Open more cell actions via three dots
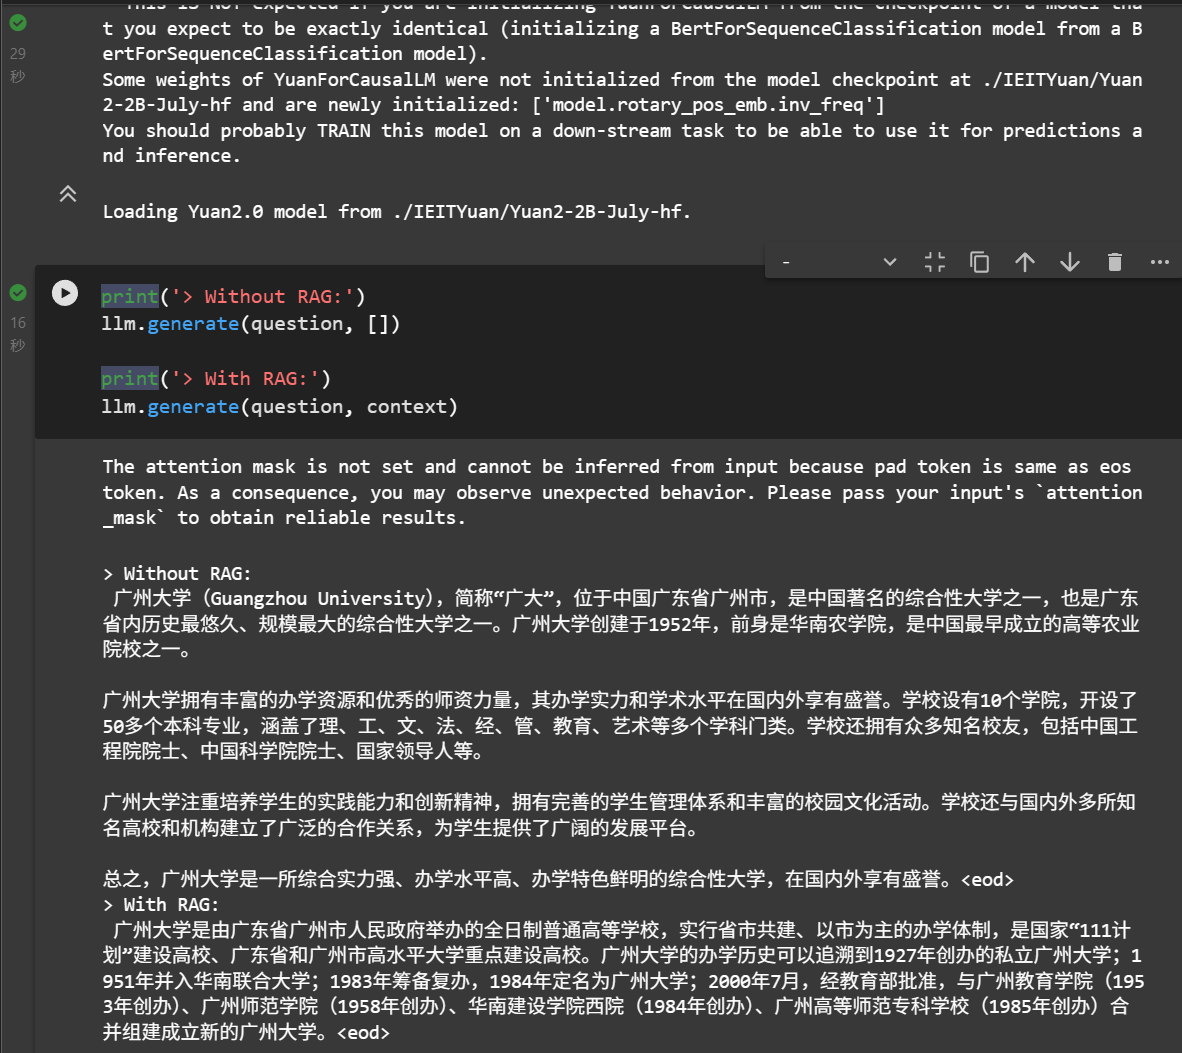 tap(1159, 262)
